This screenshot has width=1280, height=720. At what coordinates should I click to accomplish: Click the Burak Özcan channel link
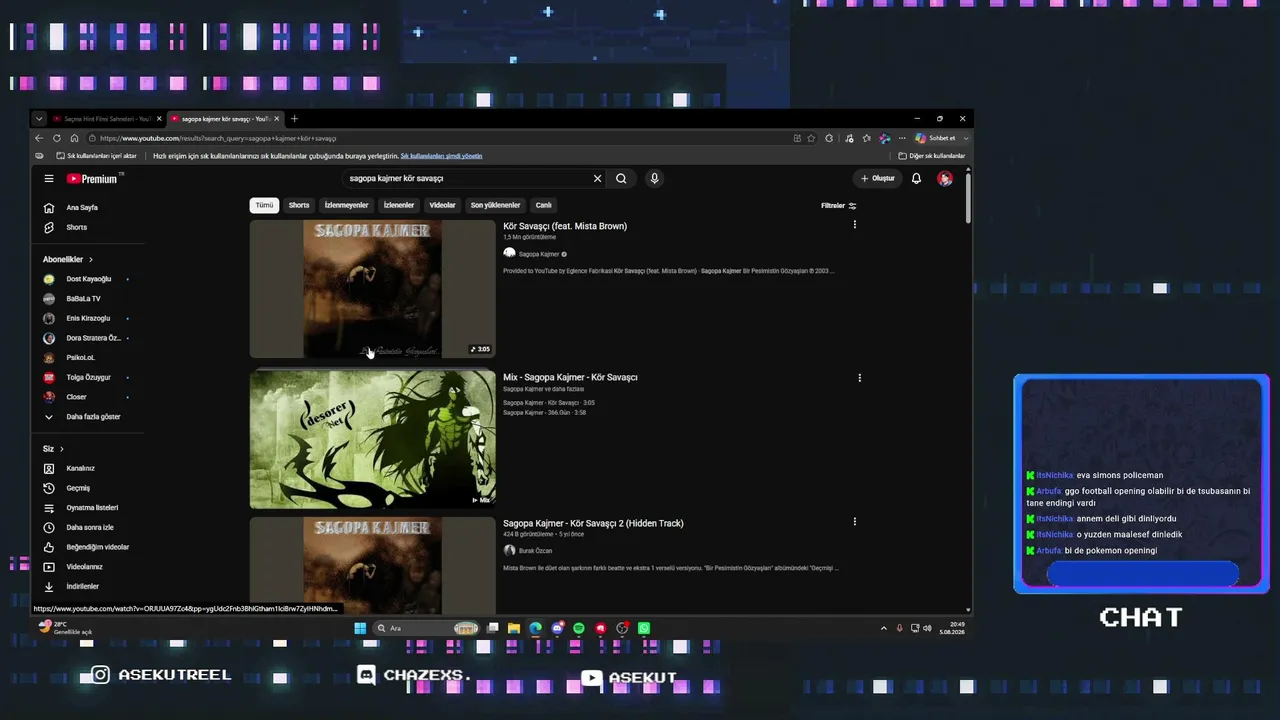click(535, 551)
